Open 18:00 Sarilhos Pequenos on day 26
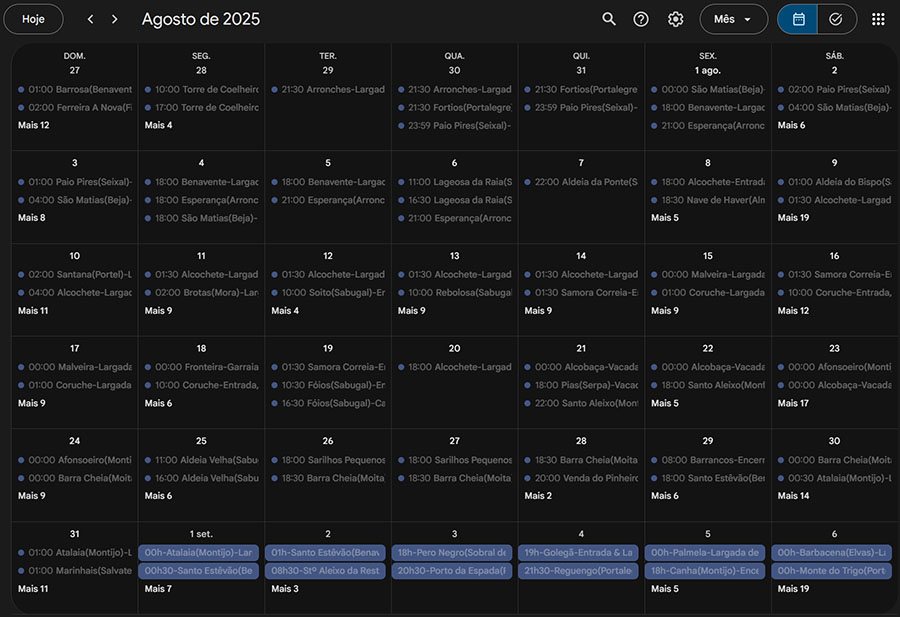 coord(328,460)
